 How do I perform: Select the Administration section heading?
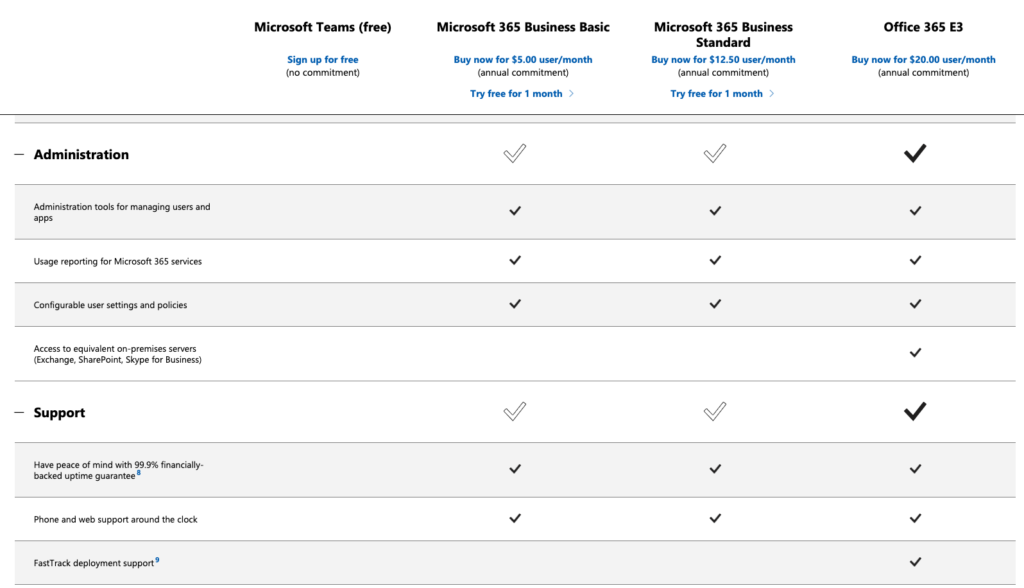tap(81, 155)
